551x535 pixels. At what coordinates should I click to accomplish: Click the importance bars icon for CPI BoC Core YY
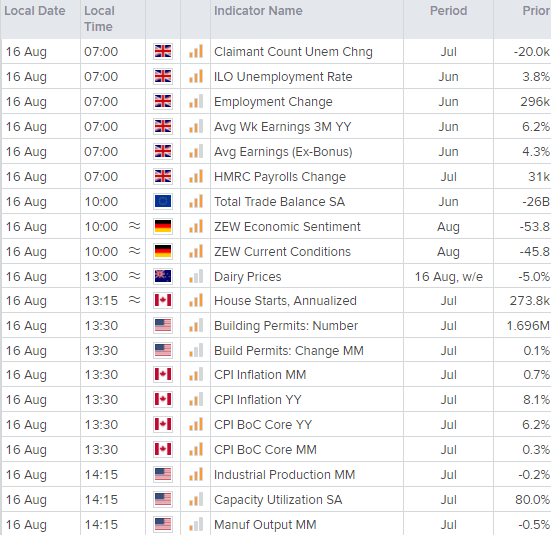click(x=196, y=424)
